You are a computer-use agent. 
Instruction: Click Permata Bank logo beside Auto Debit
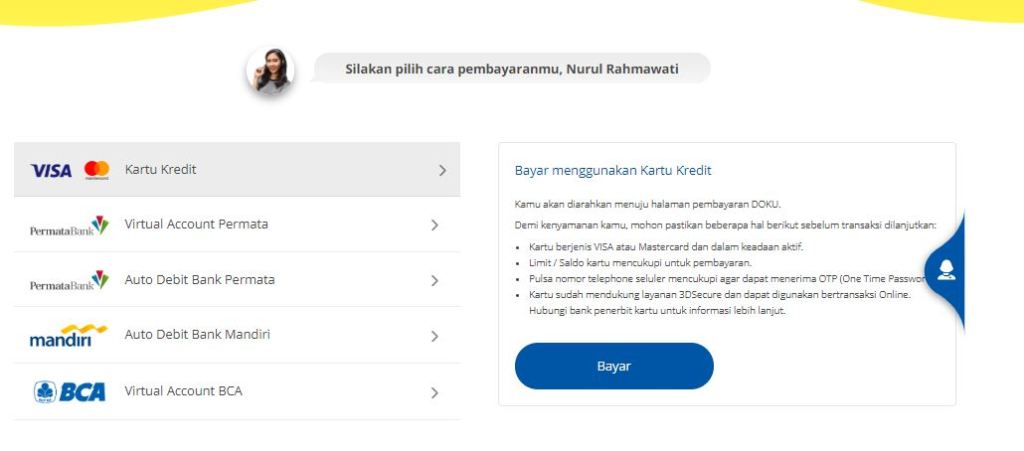(x=69, y=280)
